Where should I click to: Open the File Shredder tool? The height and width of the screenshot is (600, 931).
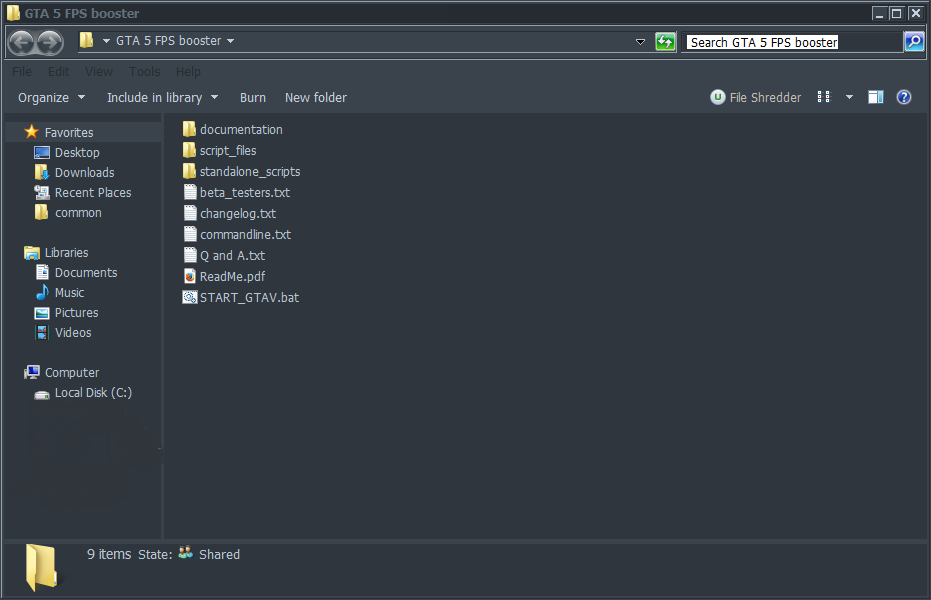[755, 97]
